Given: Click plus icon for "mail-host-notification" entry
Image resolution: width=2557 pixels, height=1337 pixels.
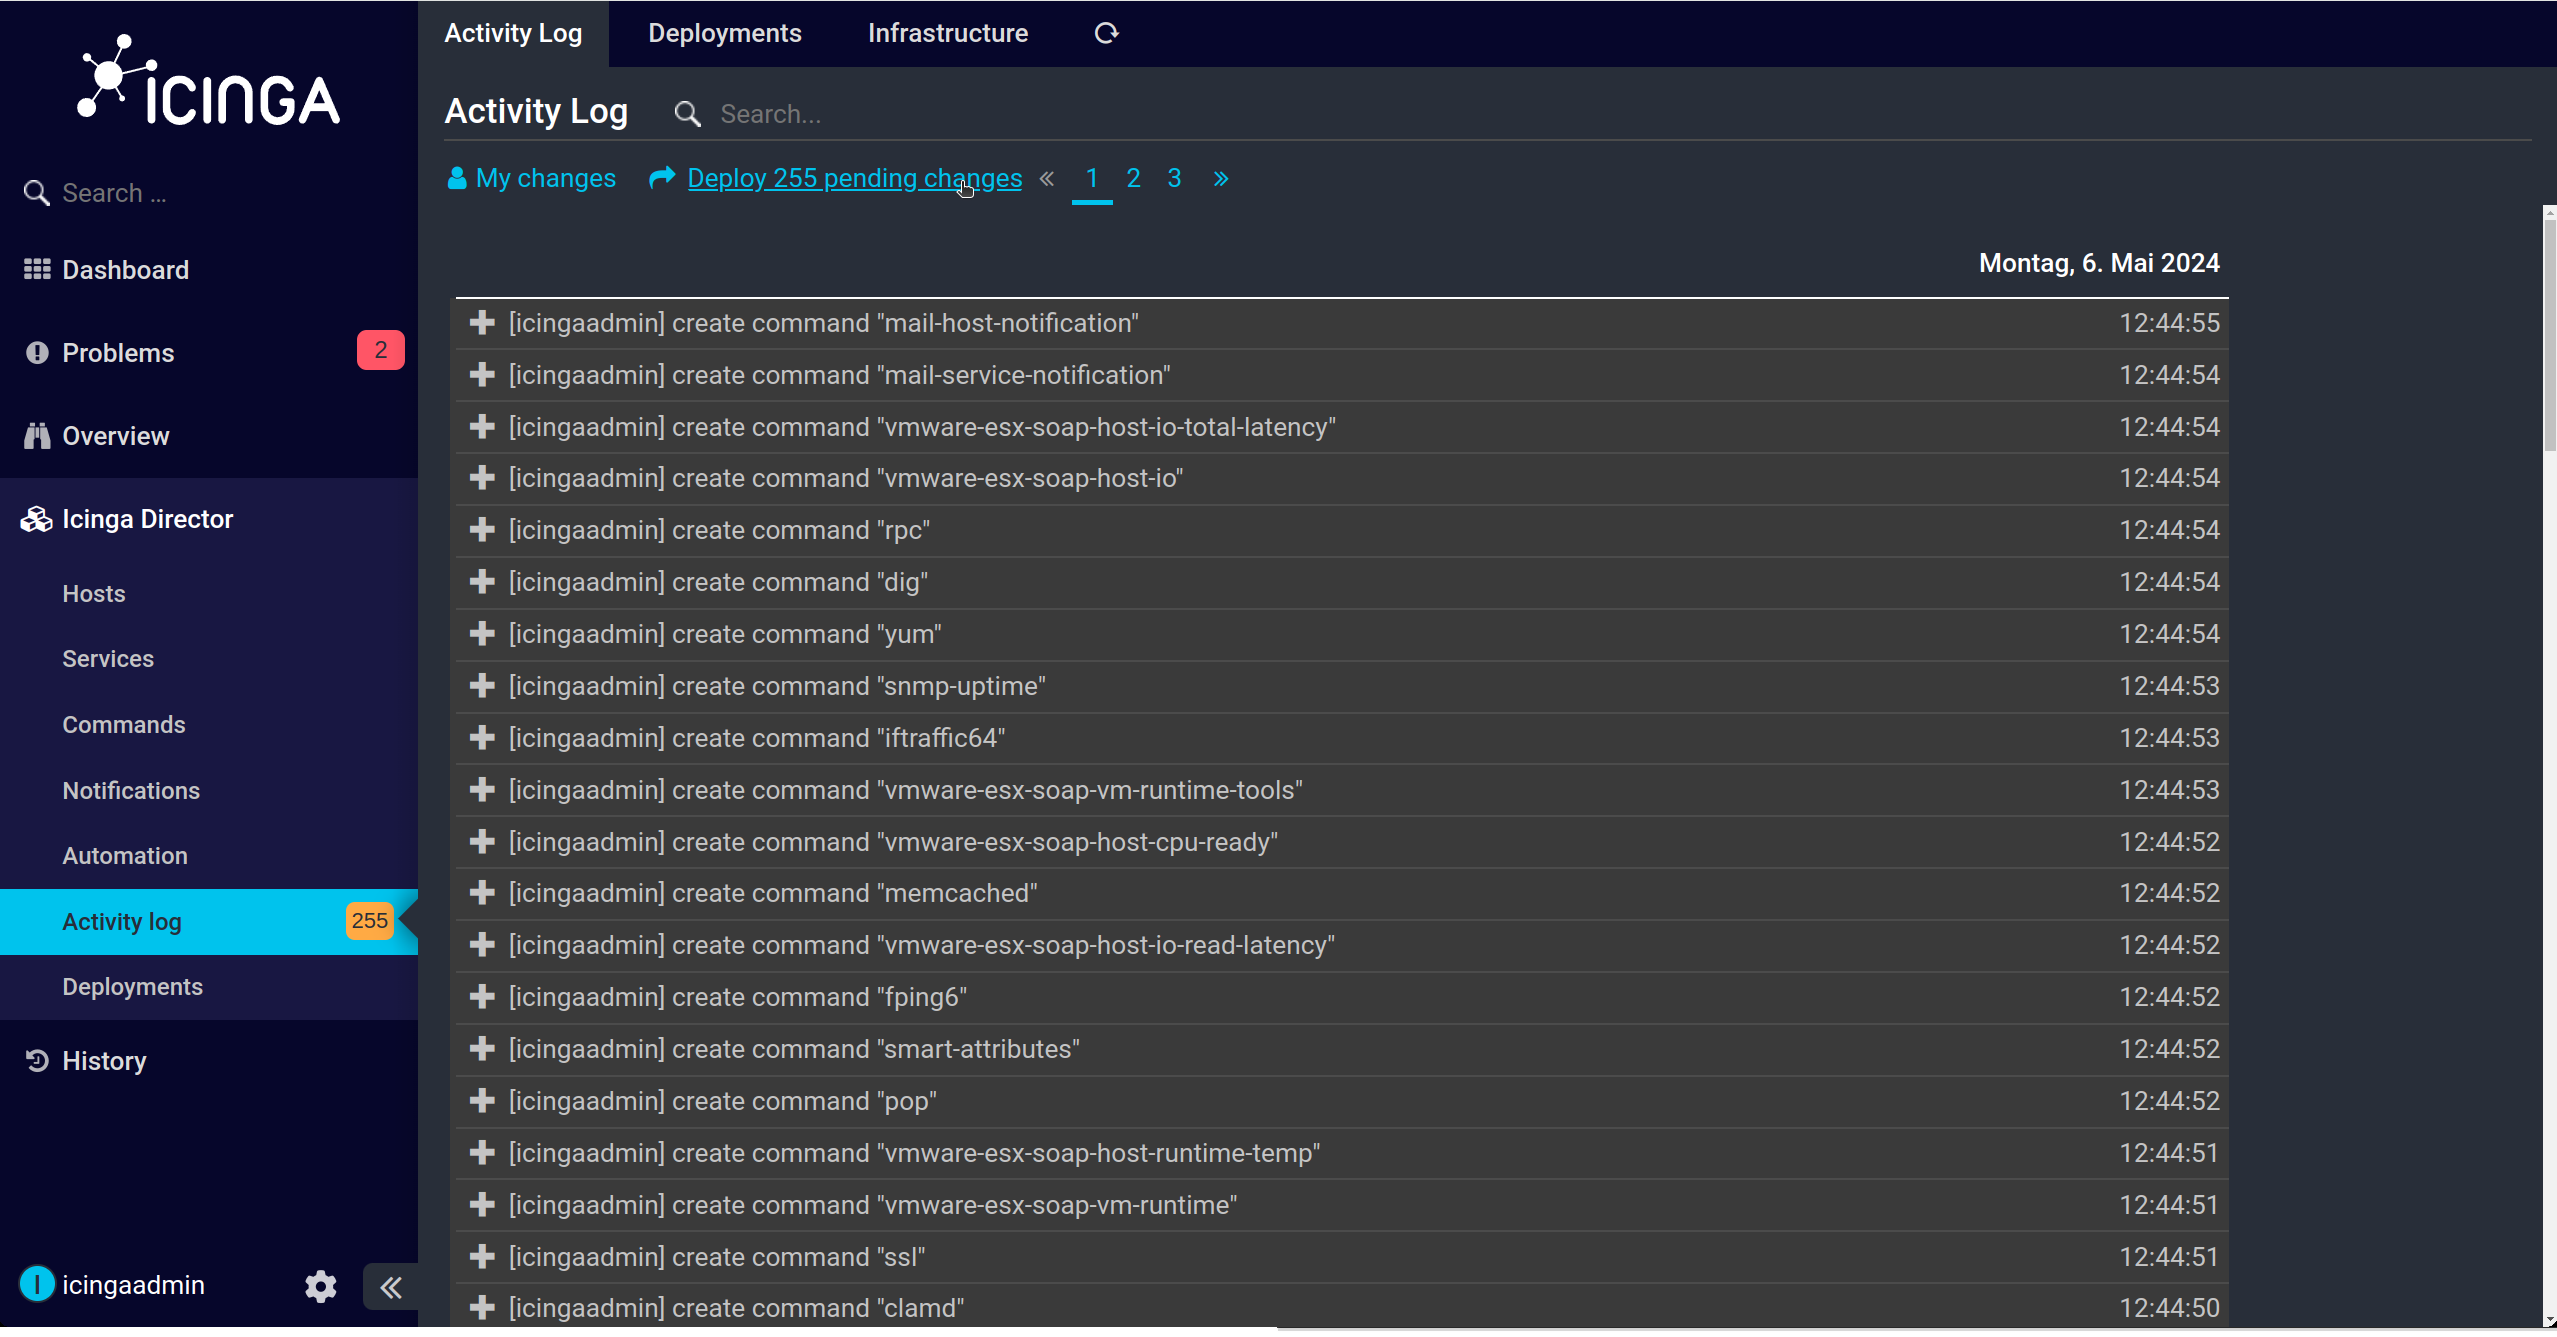Looking at the screenshot, I should [482, 323].
